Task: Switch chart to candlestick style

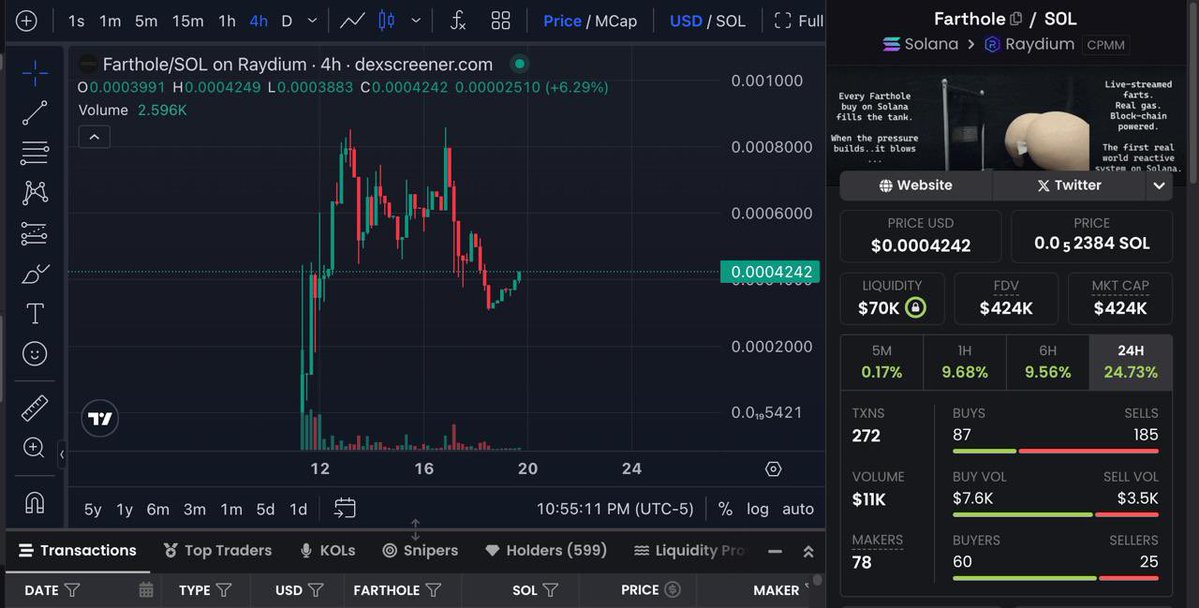Action: click(387, 21)
